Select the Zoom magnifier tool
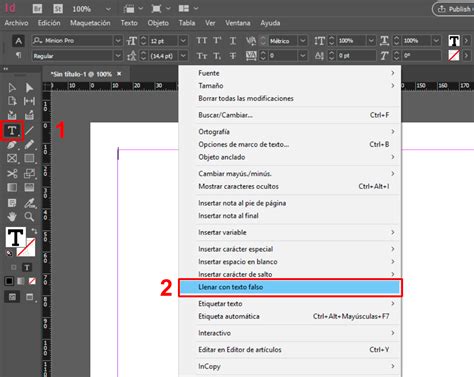 [x=29, y=217]
